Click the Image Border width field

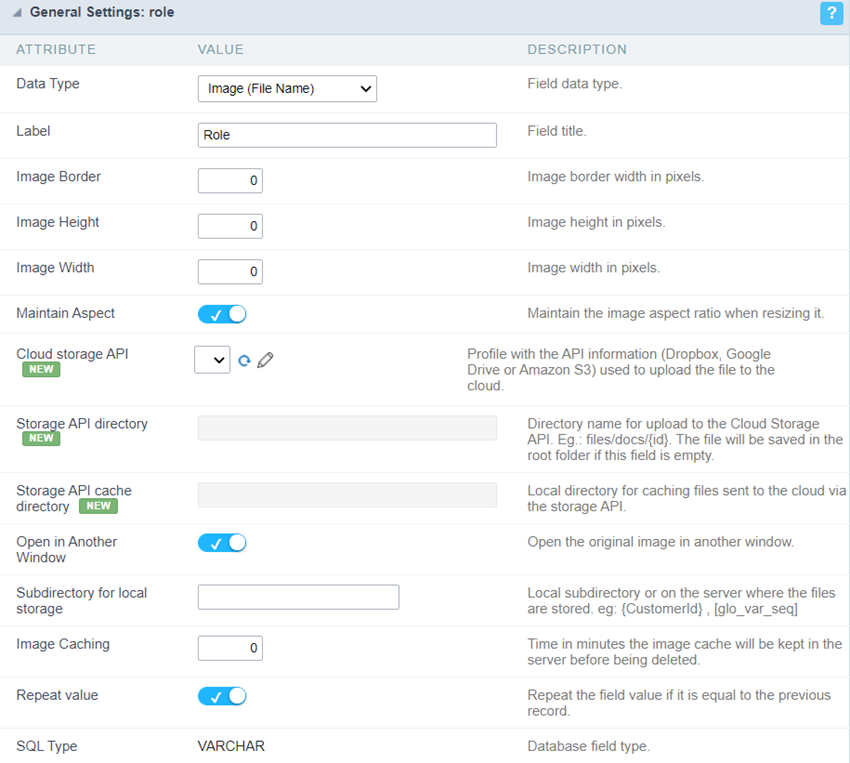click(230, 181)
